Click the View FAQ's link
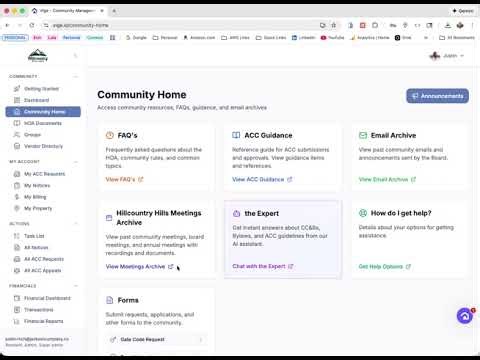Image resolution: width=480 pixels, height=360 pixels. [124, 179]
